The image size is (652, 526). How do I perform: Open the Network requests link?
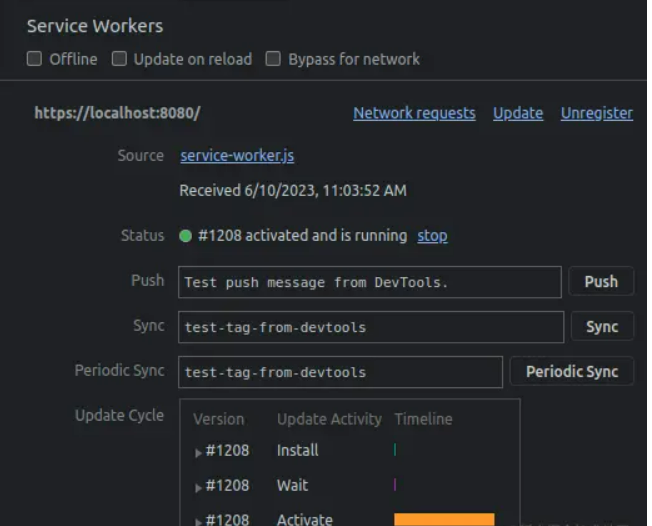[x=414, y=113]
